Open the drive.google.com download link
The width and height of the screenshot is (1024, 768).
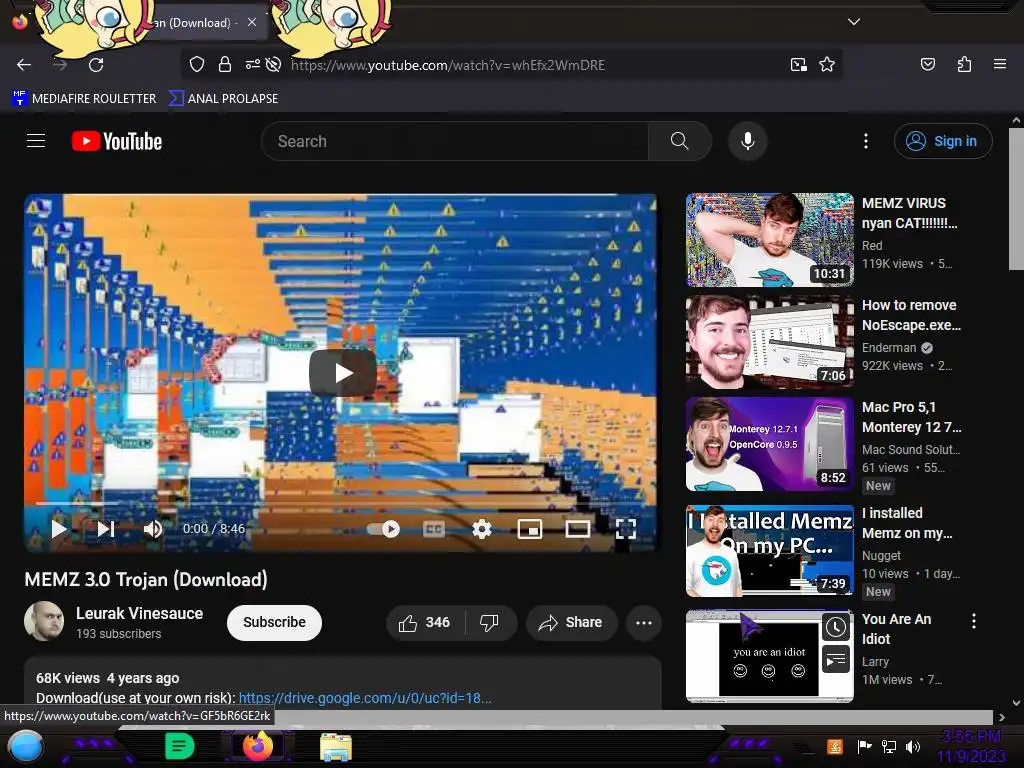[365, 698]
